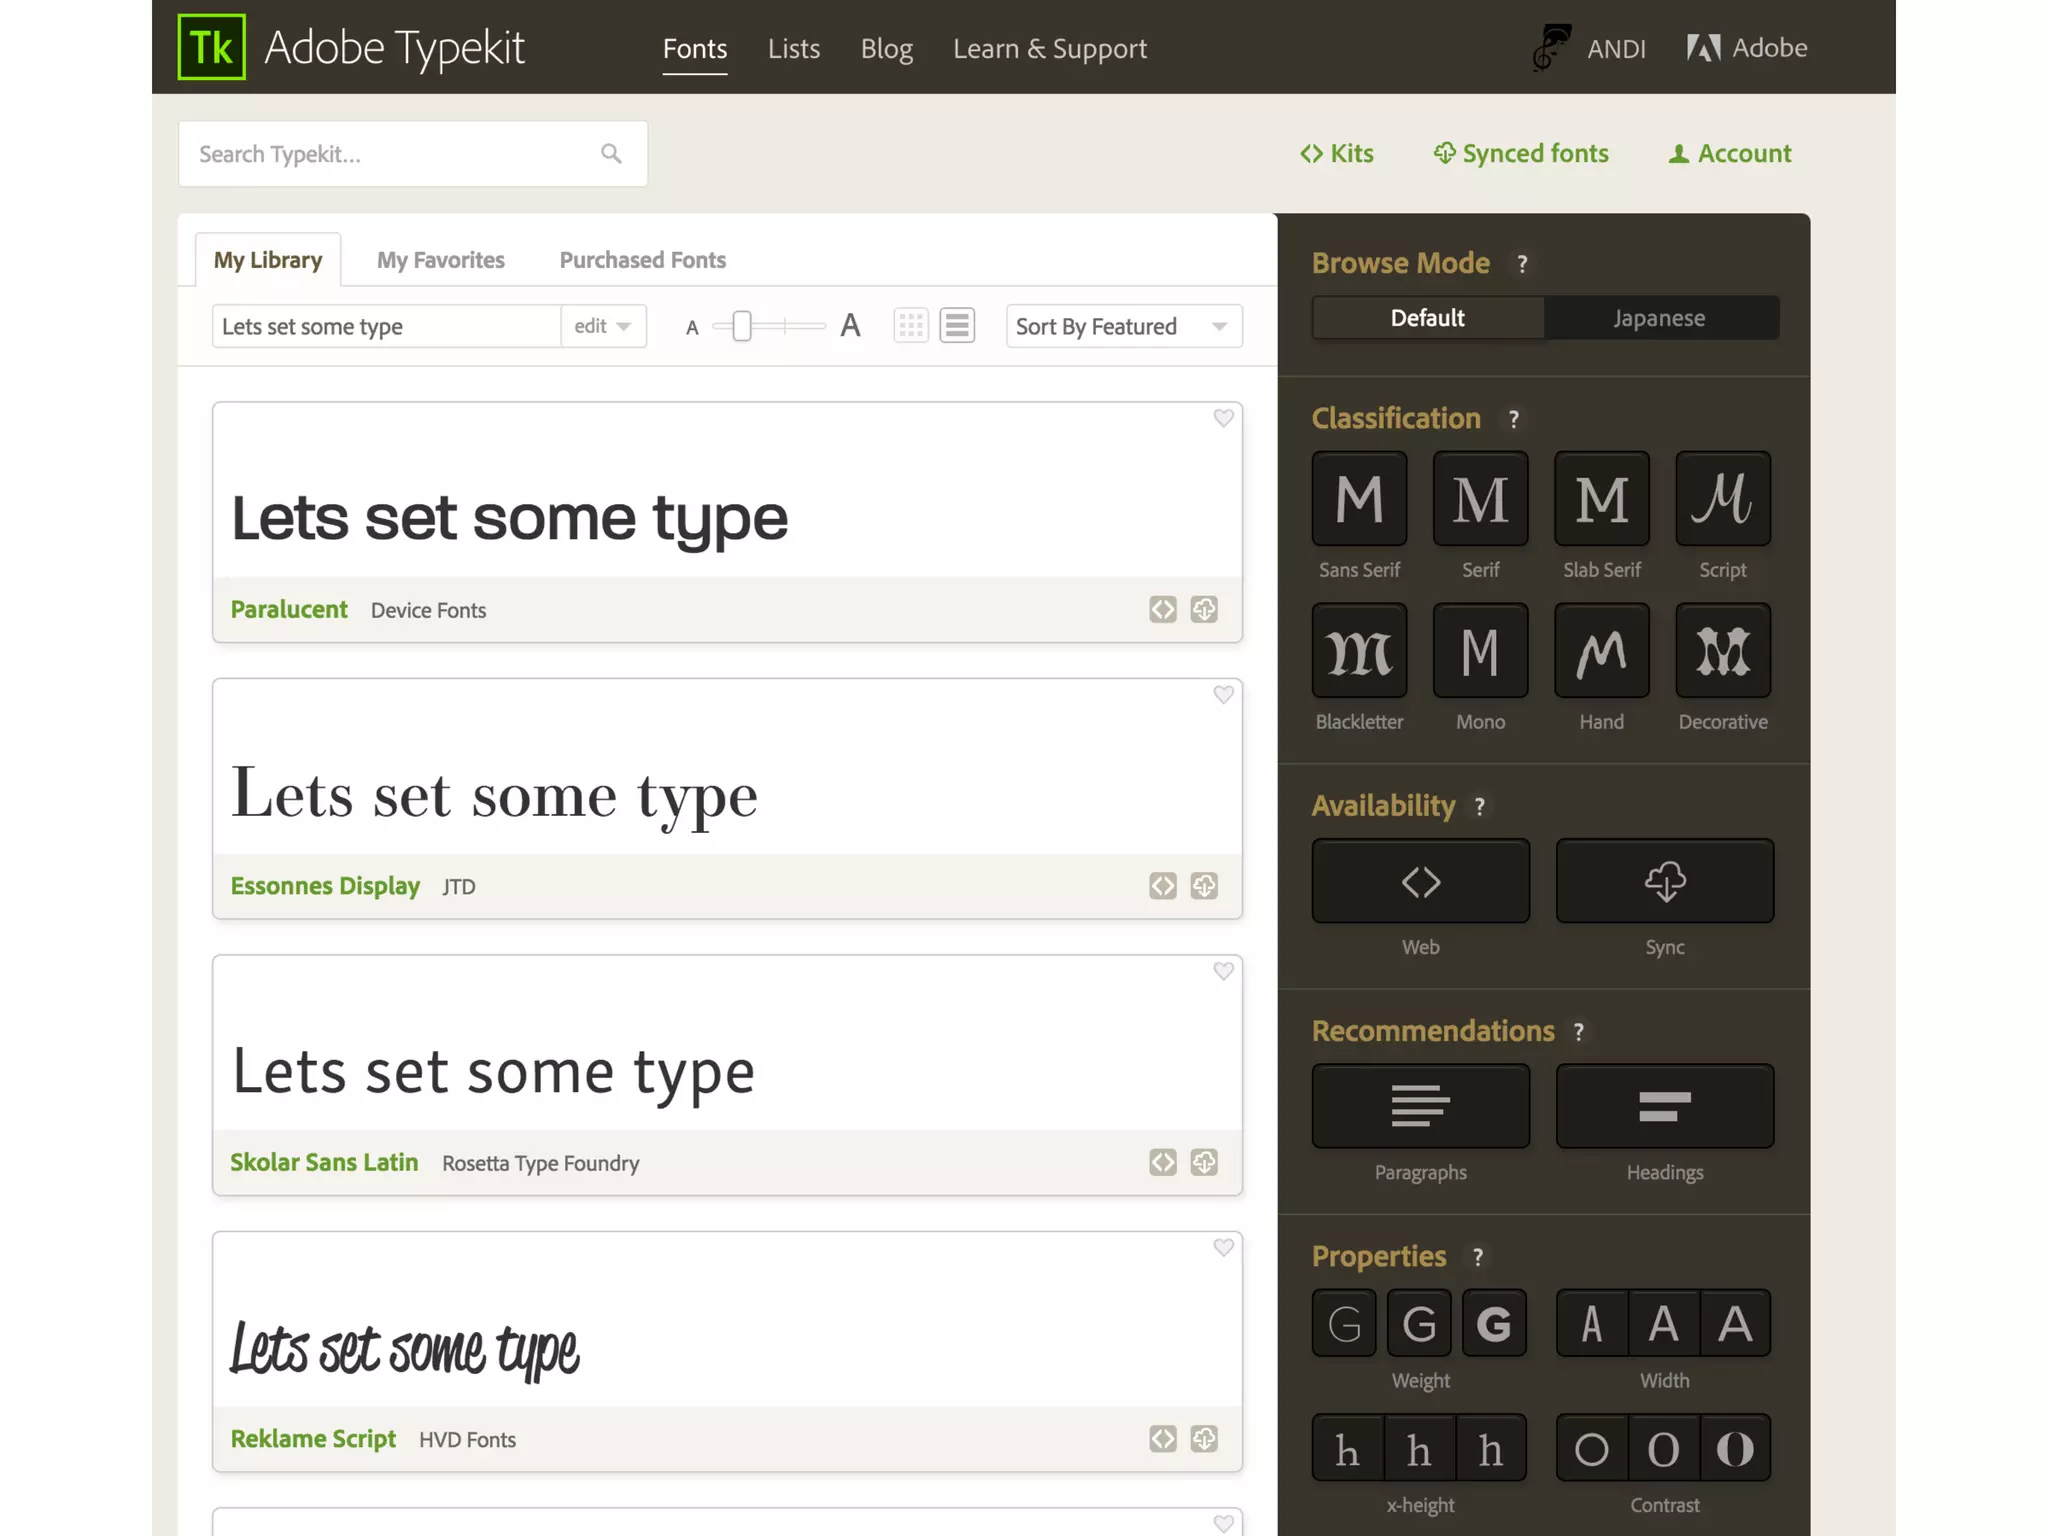Favorite Skolar Sans Latin with heart
The width and height of the screenshot is (2048, 1536).
[x=1223, y=971]
